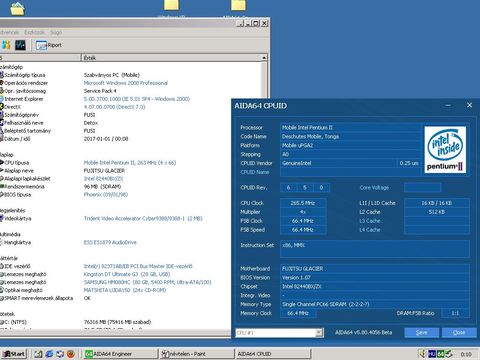Viewport: 480px width, 360px height.
Task: Select the Internet Explorer row icon
Action: pyautogui.click(x=1, y=99)
